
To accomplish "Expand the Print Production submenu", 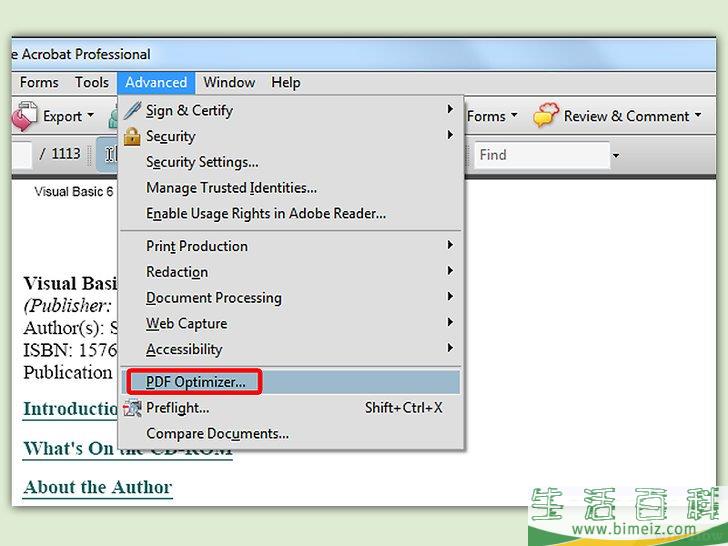I will click(x=197, y=246).
